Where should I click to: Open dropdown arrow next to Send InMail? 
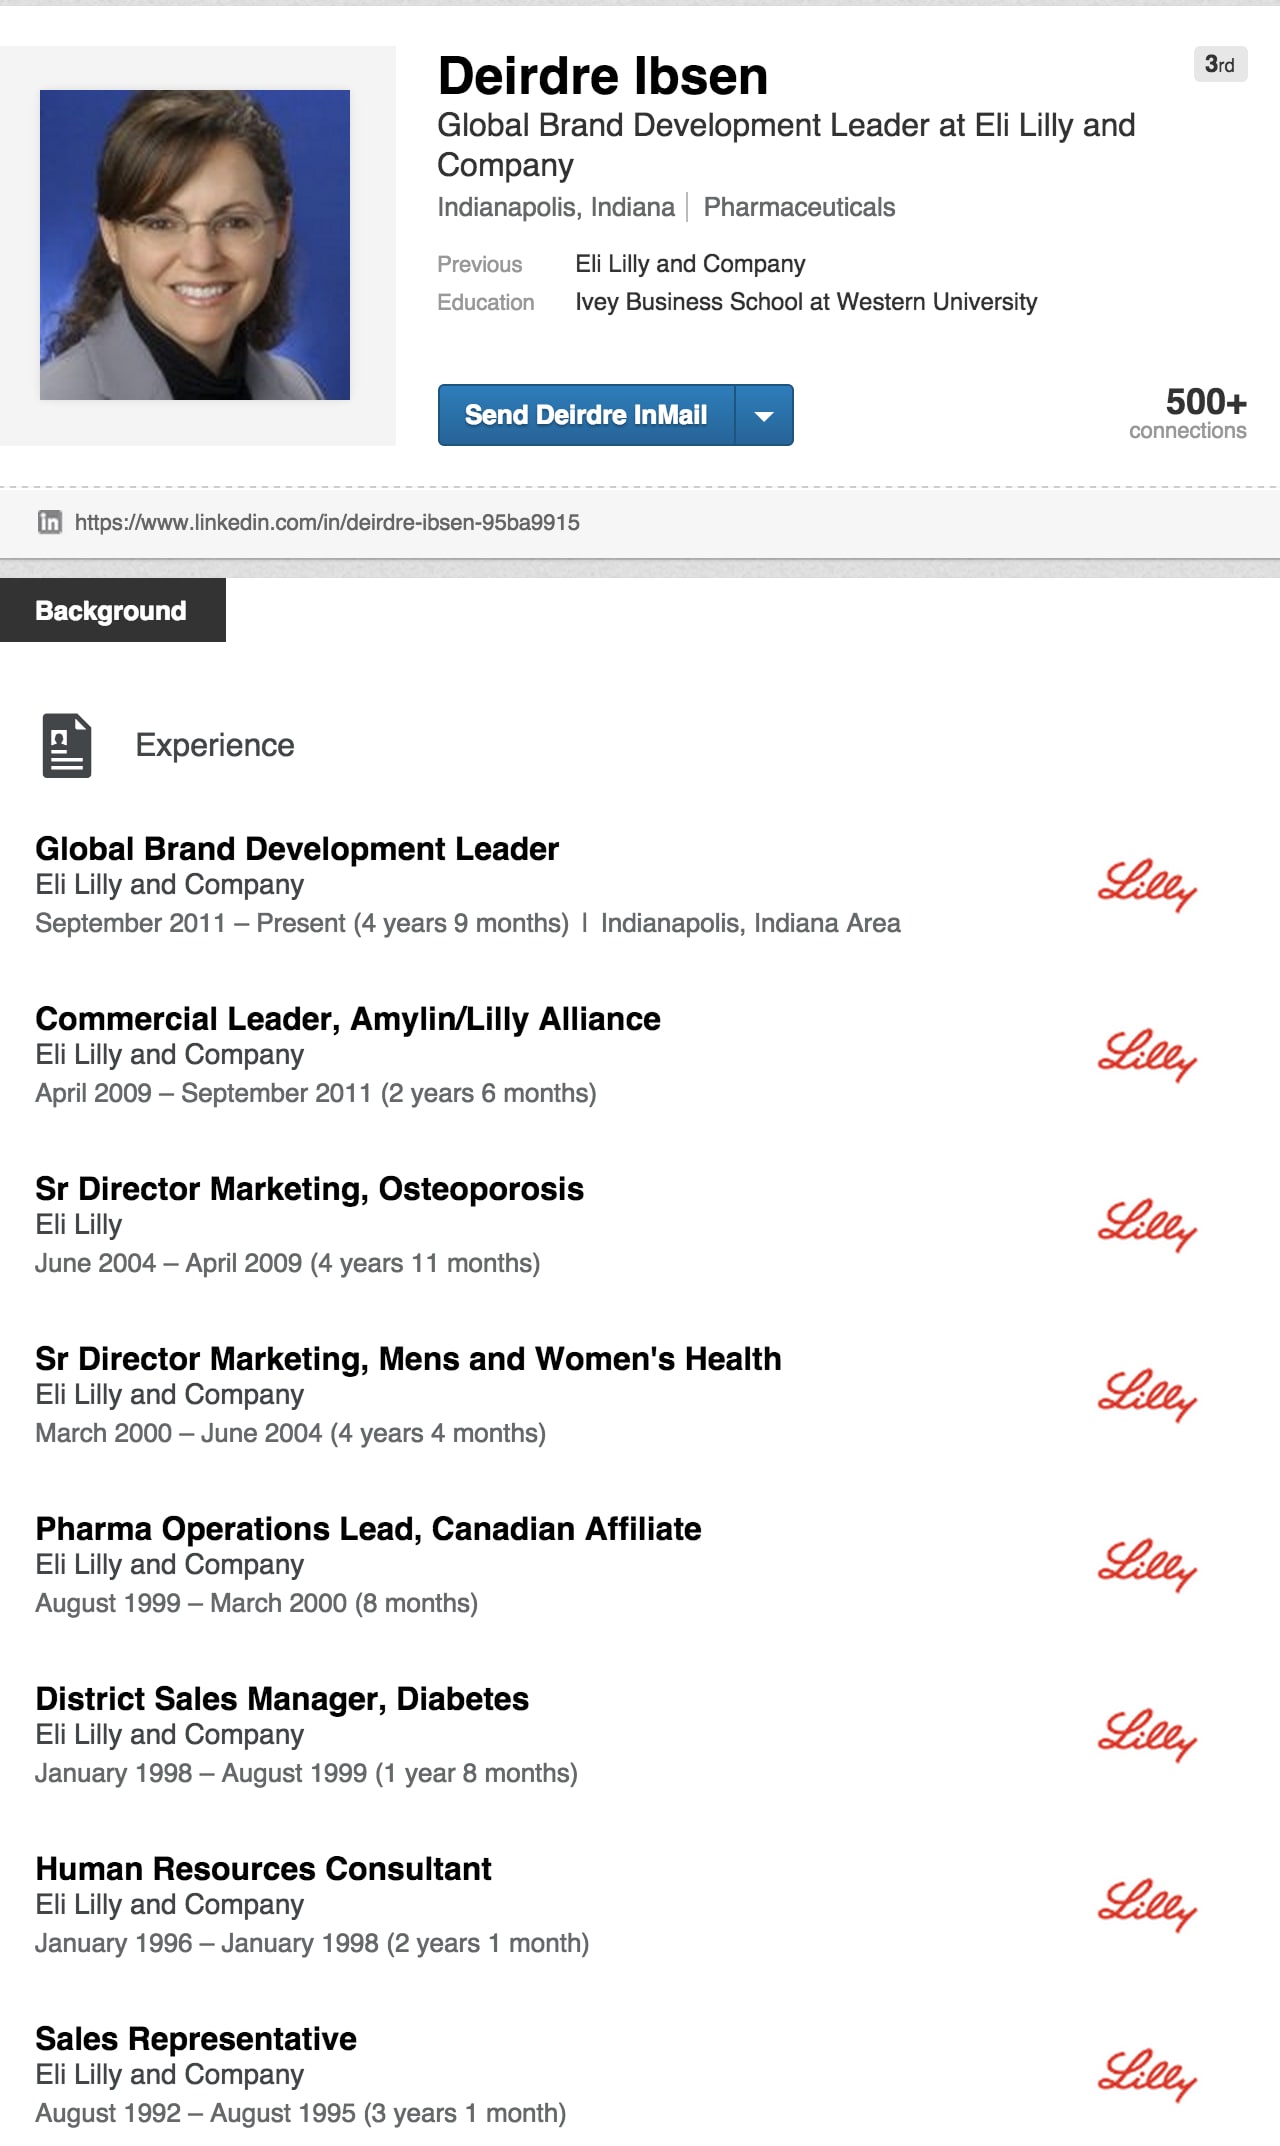(764, 415)
